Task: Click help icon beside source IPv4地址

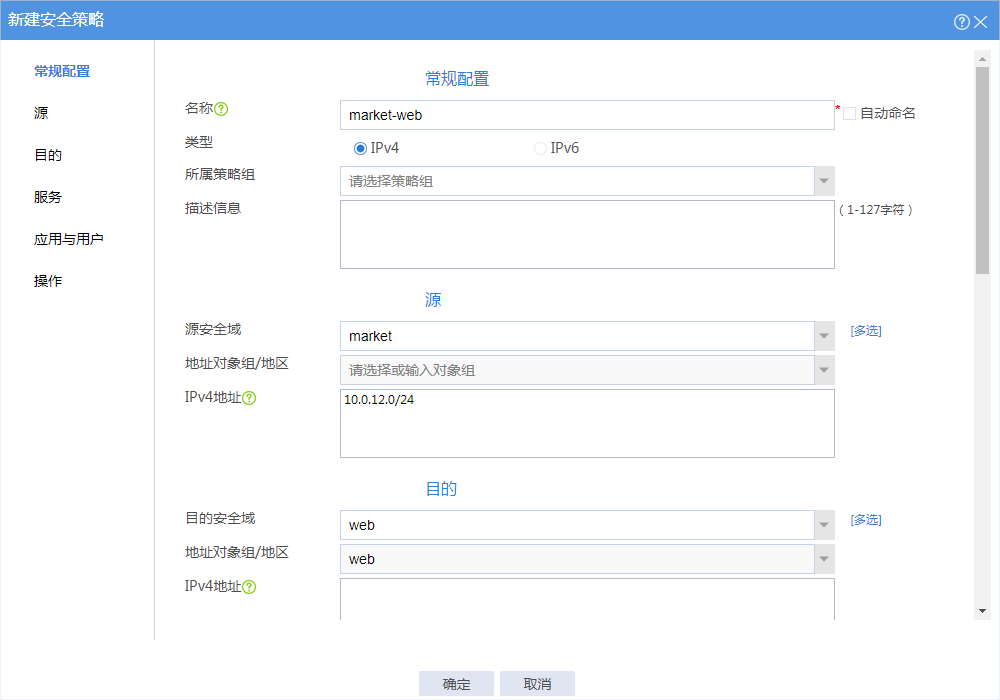Action: tap(250, 398)
